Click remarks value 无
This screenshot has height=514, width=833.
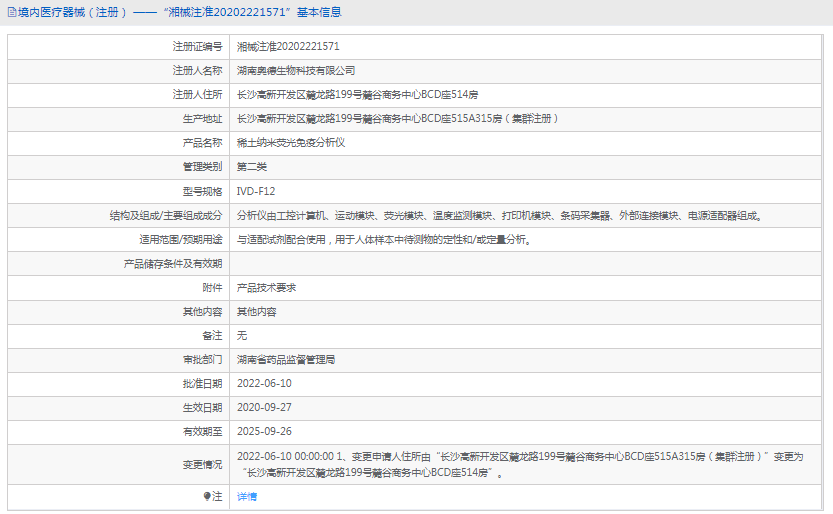(x=242, y=336)
